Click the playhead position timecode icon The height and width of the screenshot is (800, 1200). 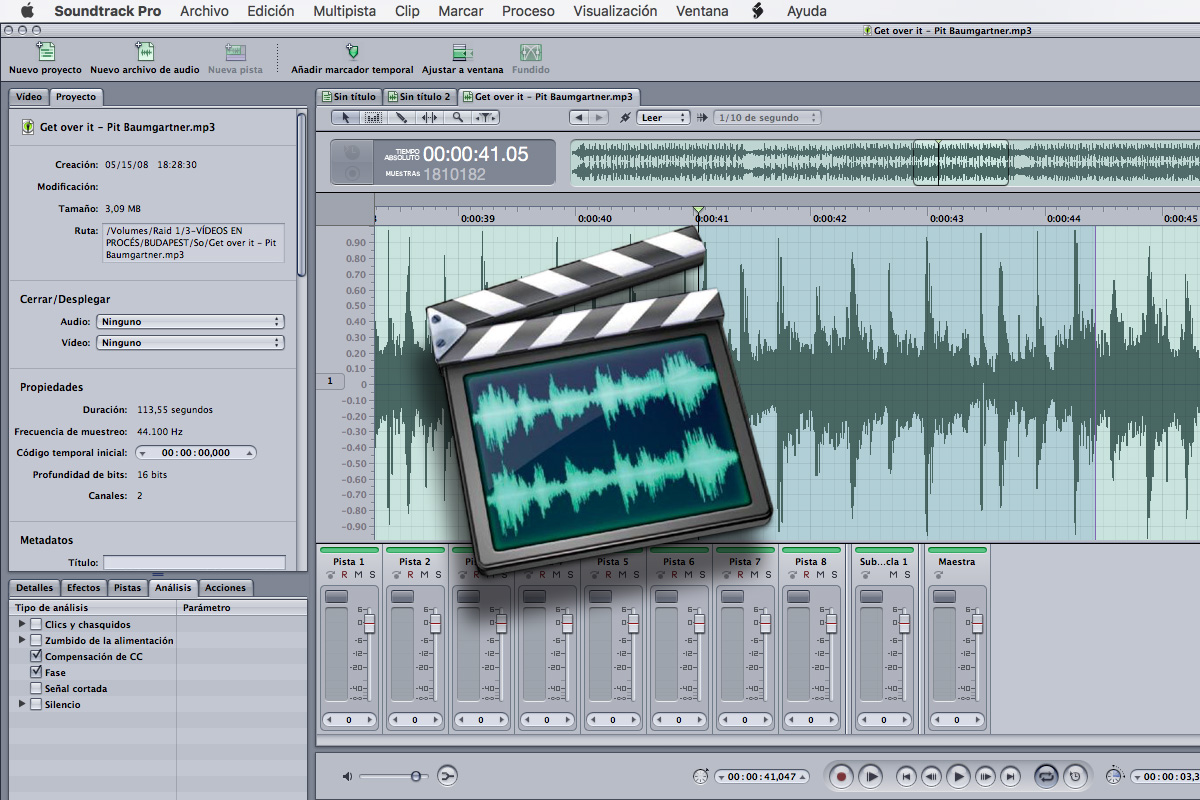701,777
